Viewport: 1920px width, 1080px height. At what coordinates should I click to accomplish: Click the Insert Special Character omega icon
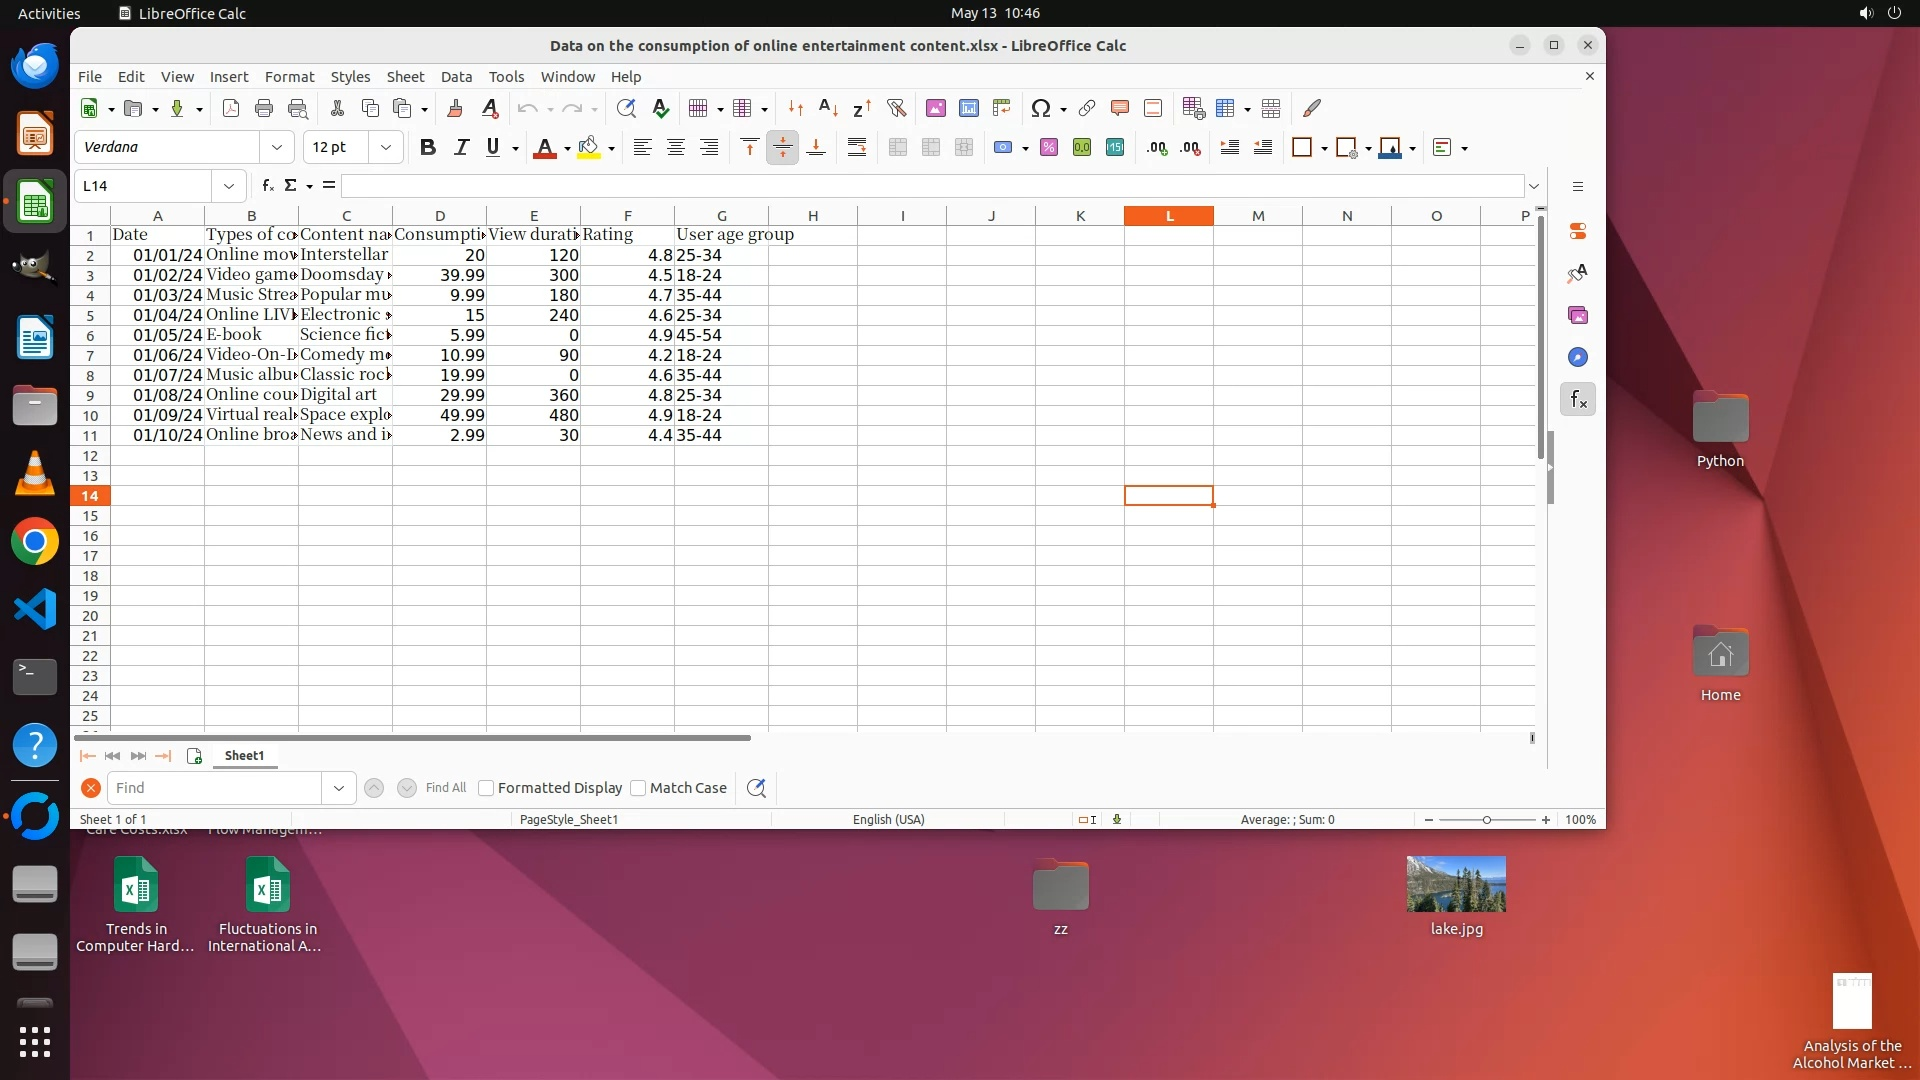coord(1040,108)
